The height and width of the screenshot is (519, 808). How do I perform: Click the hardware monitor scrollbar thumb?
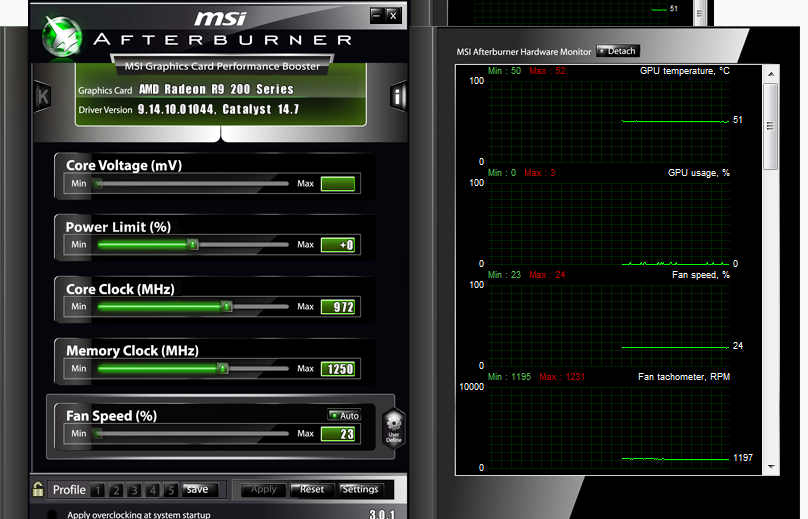click(771, 126)
